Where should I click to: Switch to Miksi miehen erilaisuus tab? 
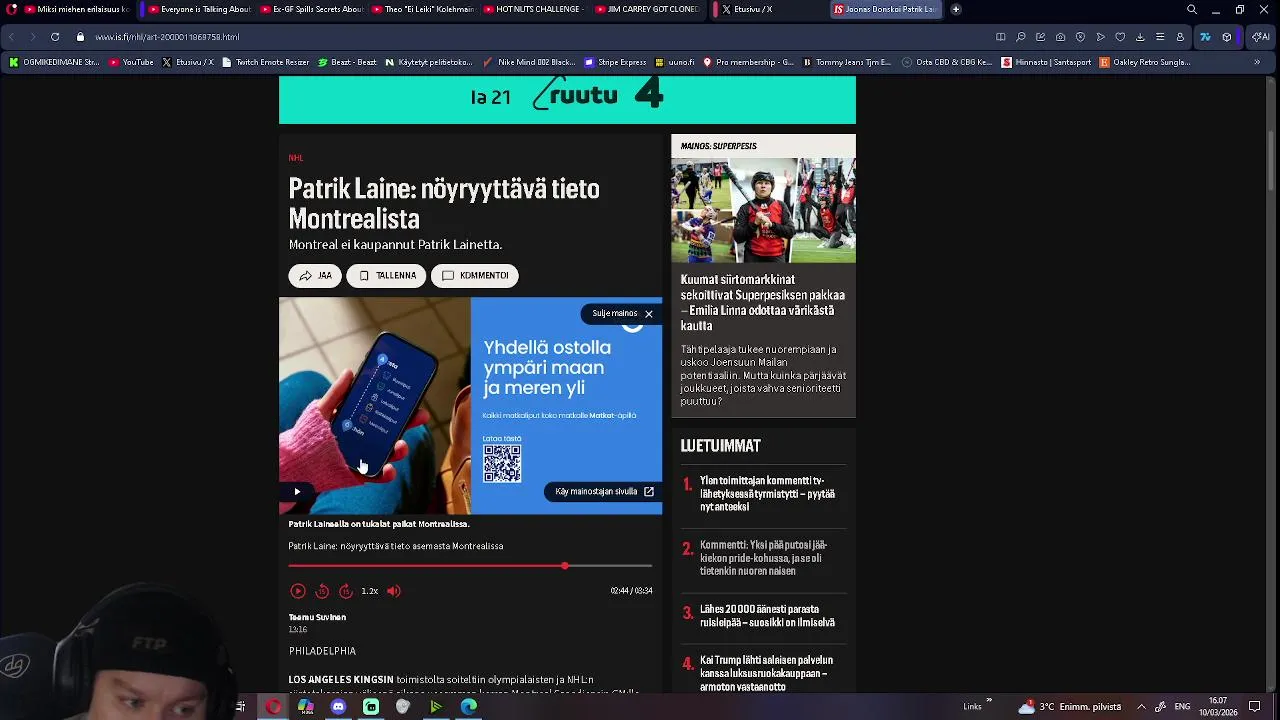click(x=76, y=9)
